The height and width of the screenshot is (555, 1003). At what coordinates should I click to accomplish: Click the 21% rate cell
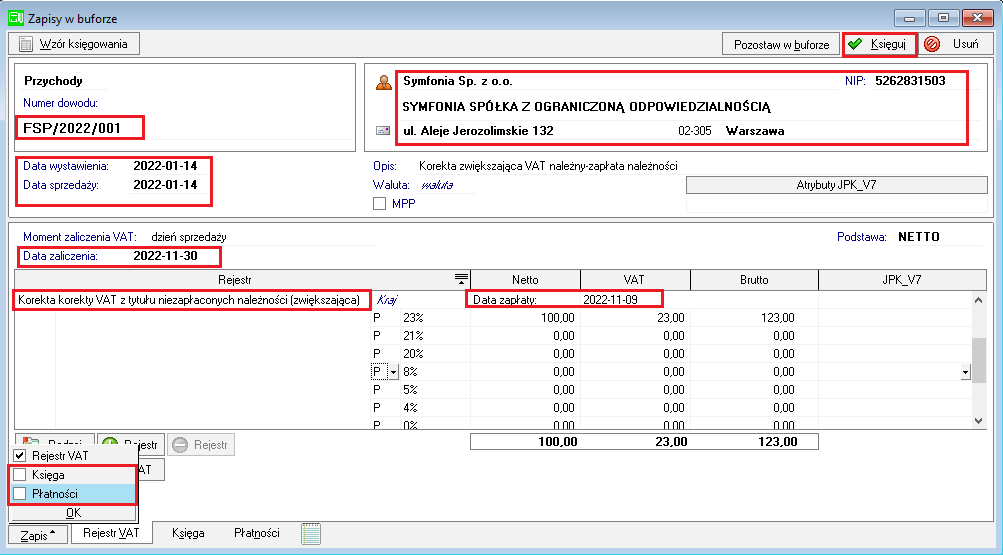pos(435,336)
